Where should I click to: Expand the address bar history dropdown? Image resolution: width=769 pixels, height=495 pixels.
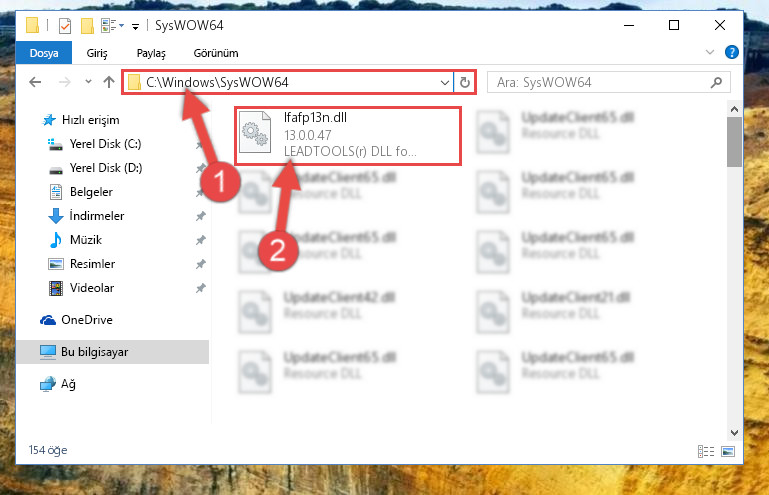445,82
